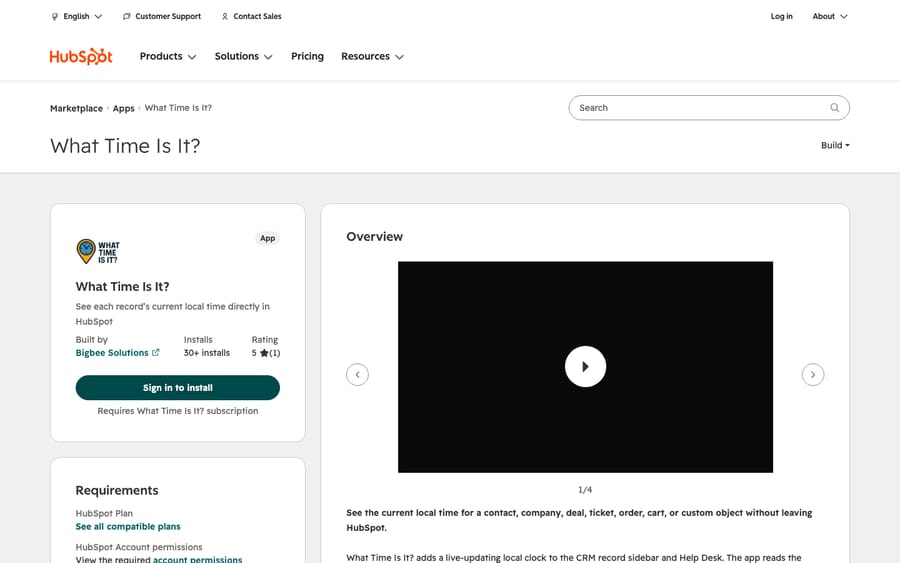This screenshot has height=563, width=900.
Task: Expand the Resources menu
Action: (372, 56)
